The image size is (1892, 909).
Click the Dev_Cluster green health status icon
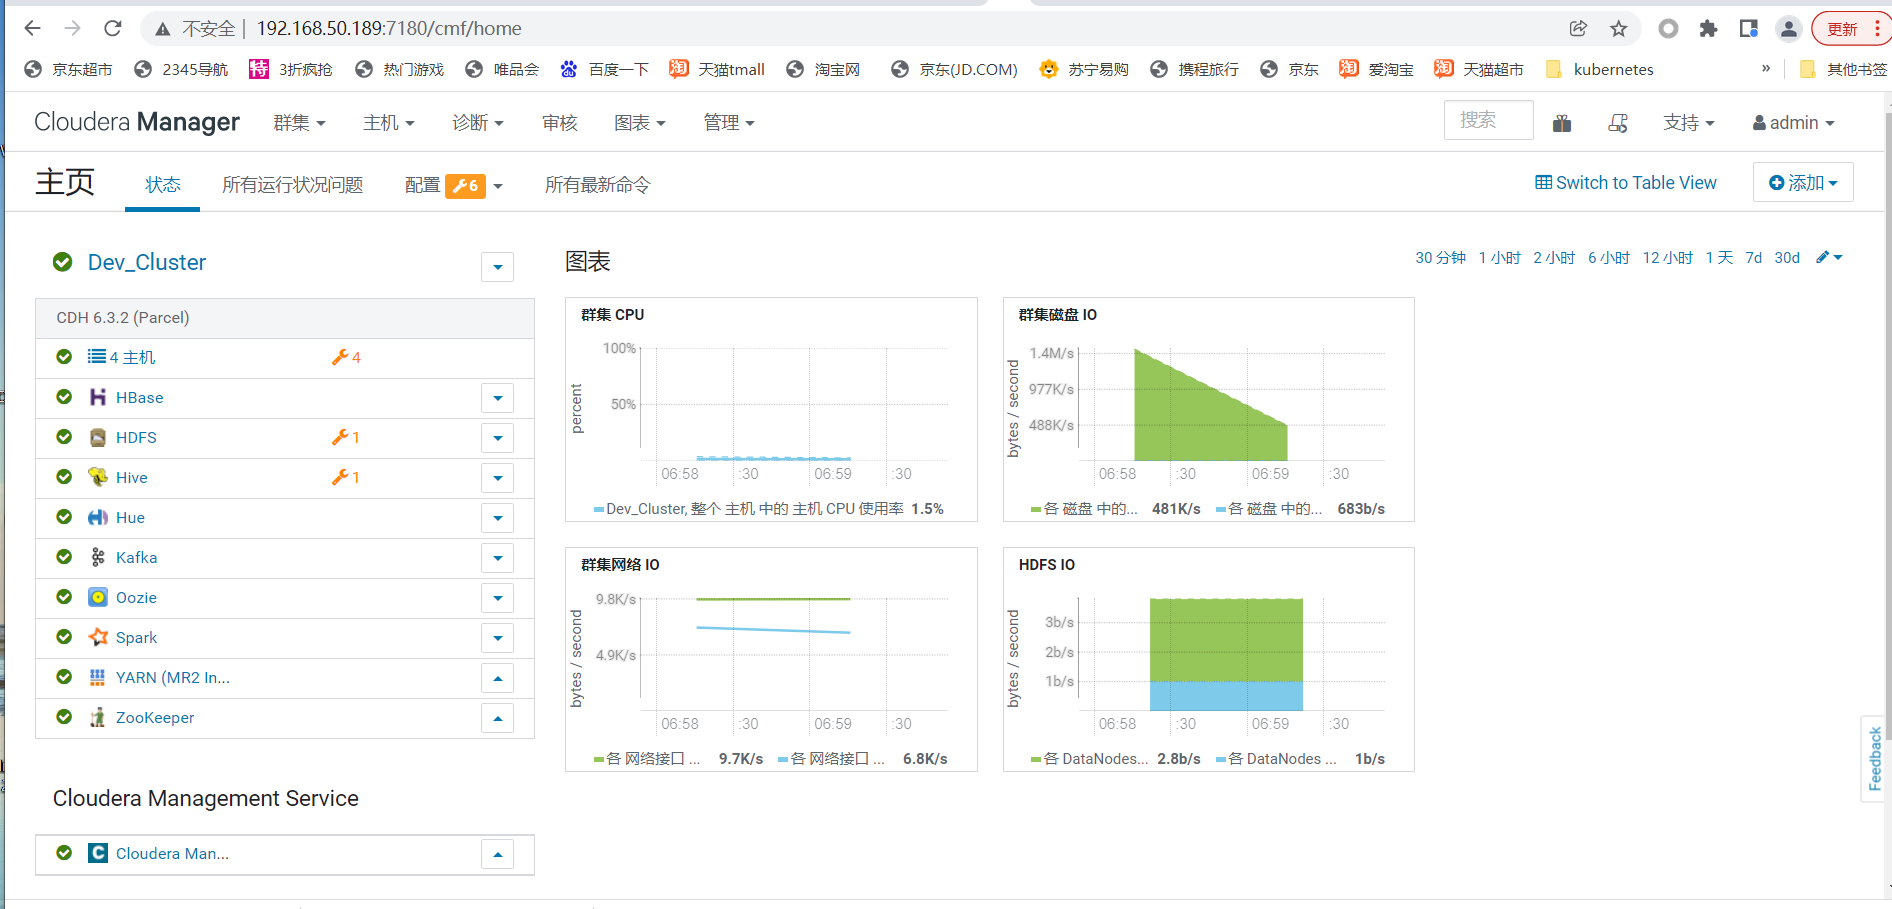tap(62, 262)
